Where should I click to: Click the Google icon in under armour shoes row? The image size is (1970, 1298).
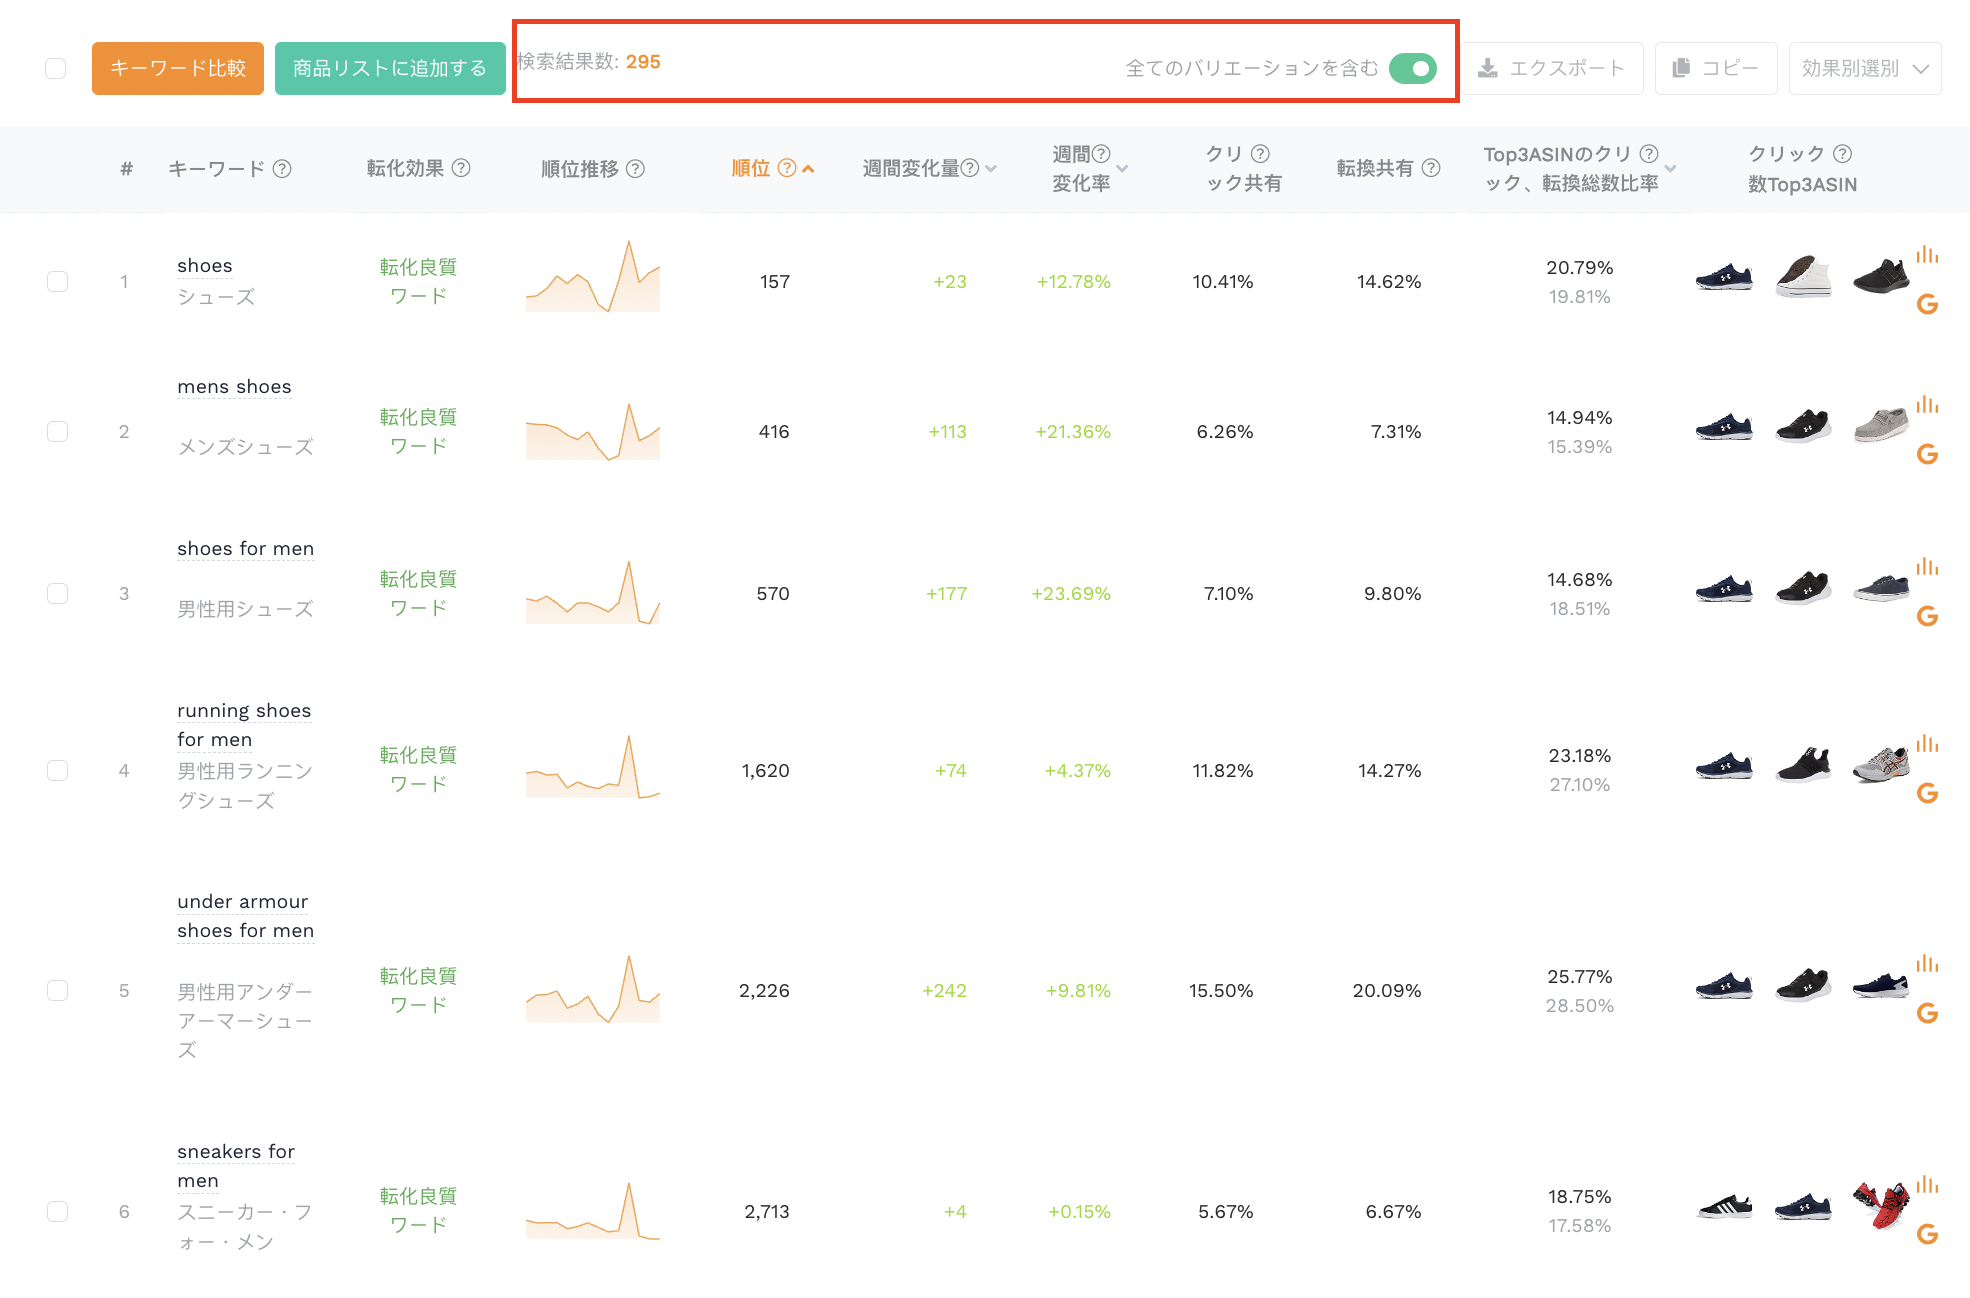pyautogui.click(x=1927, y=1014)
